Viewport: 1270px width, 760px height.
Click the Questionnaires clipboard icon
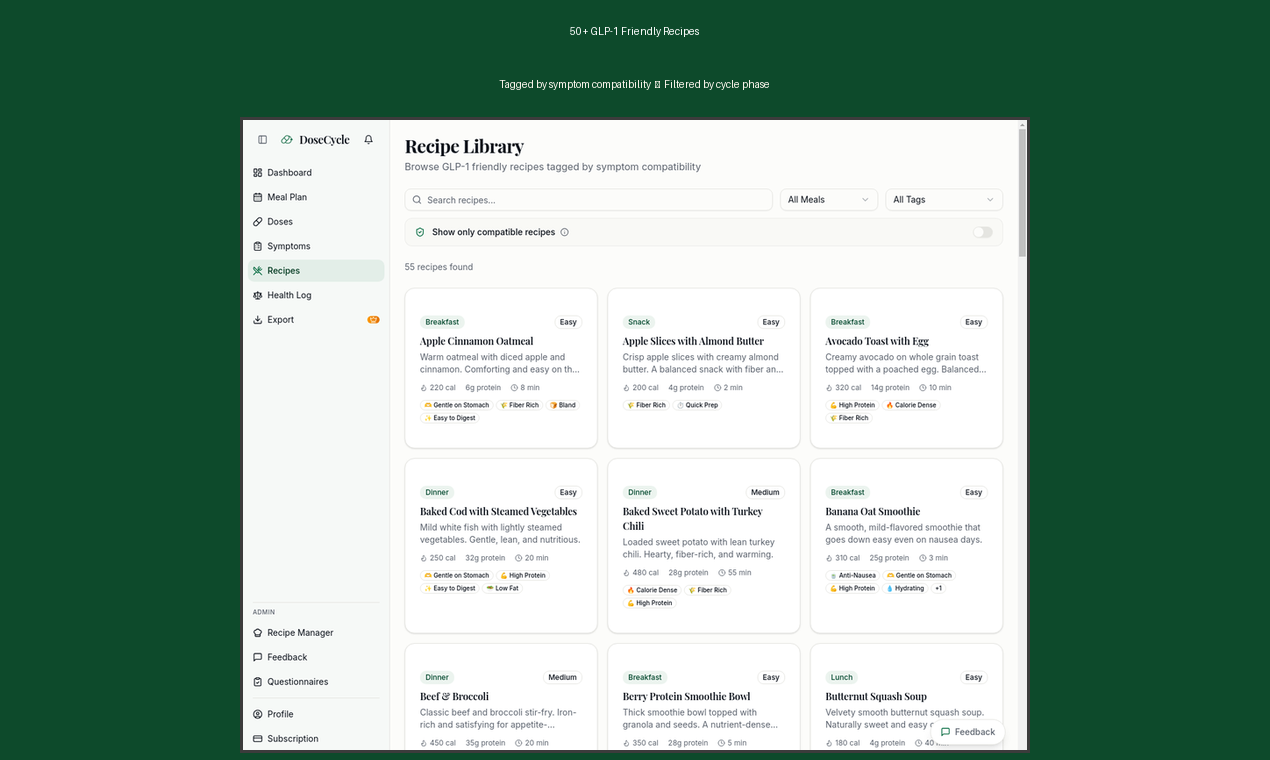click(258, 682)
